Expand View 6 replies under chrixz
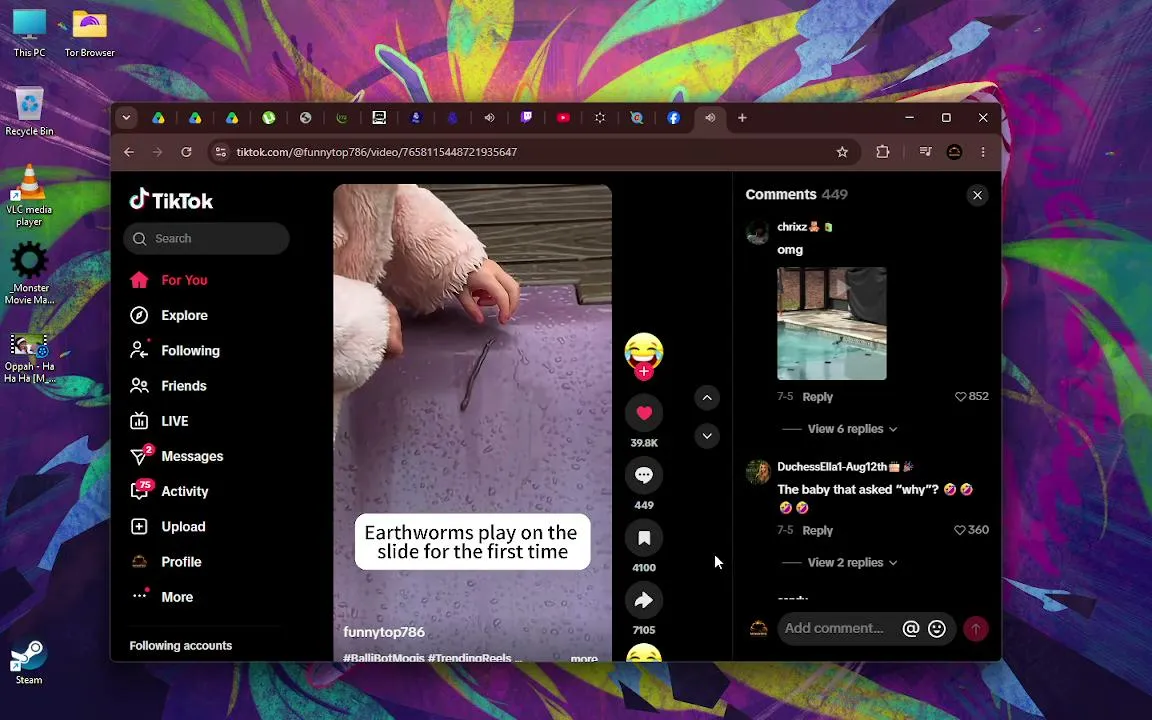 pyautogui.click(x=852, y=429)
